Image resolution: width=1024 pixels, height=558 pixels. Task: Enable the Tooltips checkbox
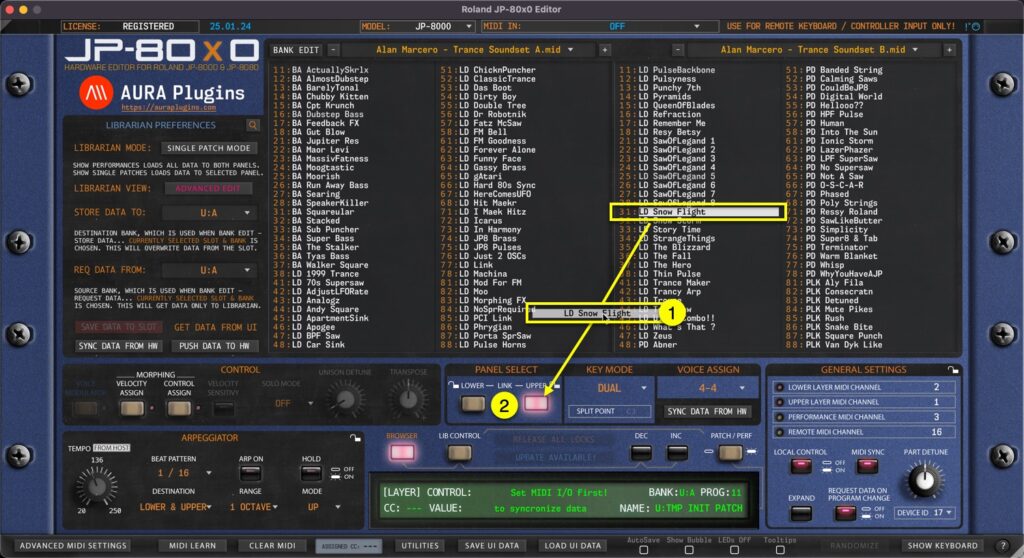pyautogui.click(x=780, y=550)
